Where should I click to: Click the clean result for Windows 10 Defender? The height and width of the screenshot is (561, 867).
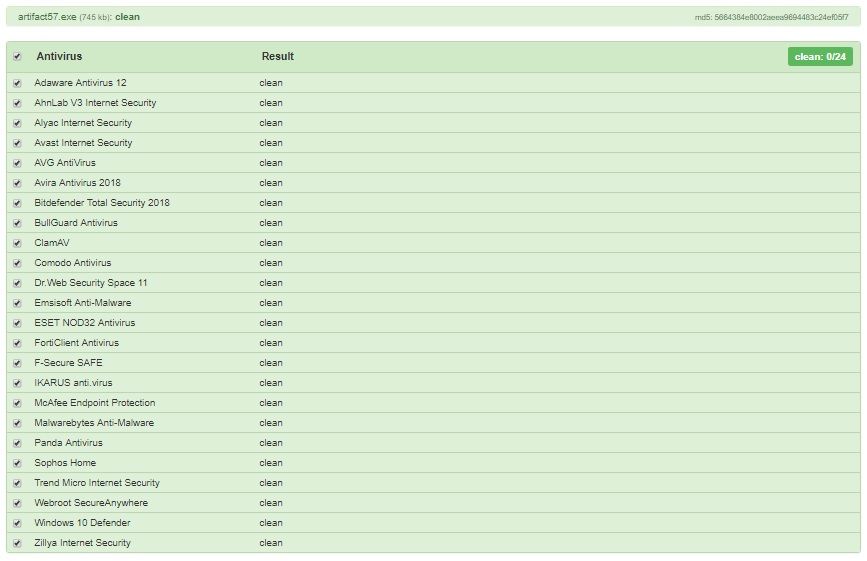pyautogui.click(x=271, y=523)
